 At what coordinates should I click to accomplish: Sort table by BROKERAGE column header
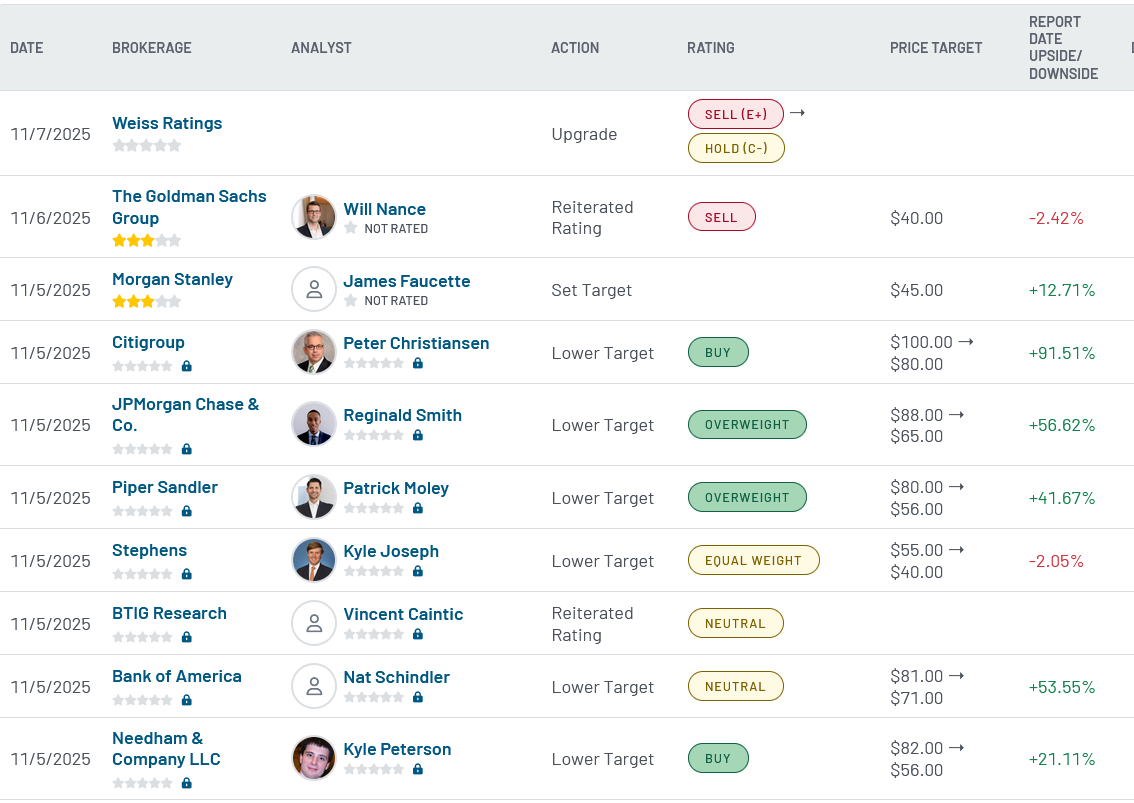152,48
